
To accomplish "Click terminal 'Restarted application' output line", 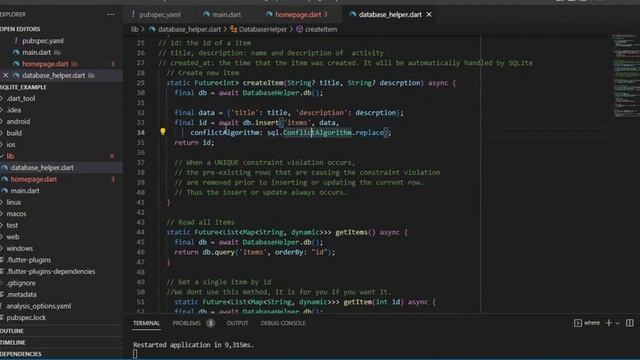I will (193, 345).
